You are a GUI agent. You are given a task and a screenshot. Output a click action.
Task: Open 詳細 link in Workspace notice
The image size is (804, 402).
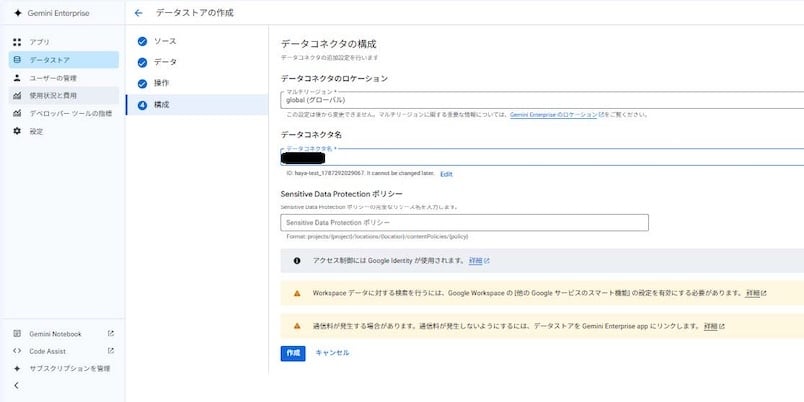[x=756, y=293]
